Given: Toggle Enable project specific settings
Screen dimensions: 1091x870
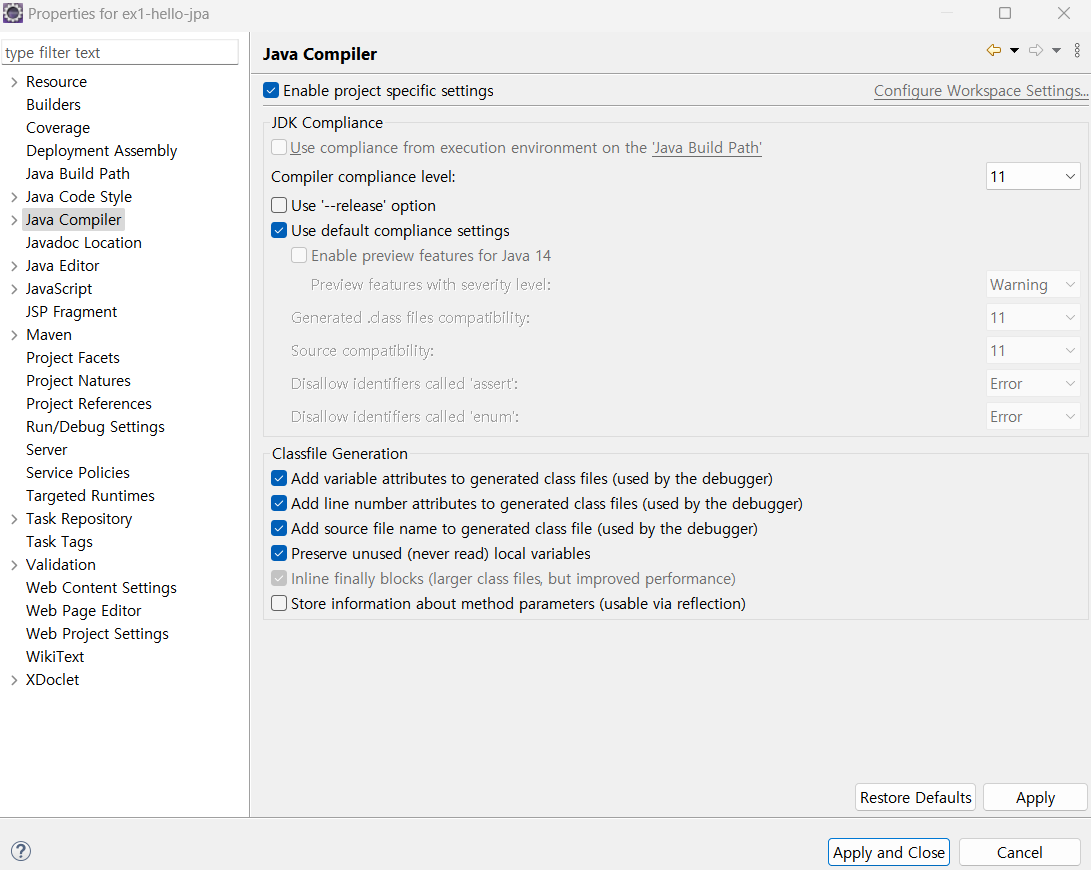Looking at the screenshot, I should (271, 90).
